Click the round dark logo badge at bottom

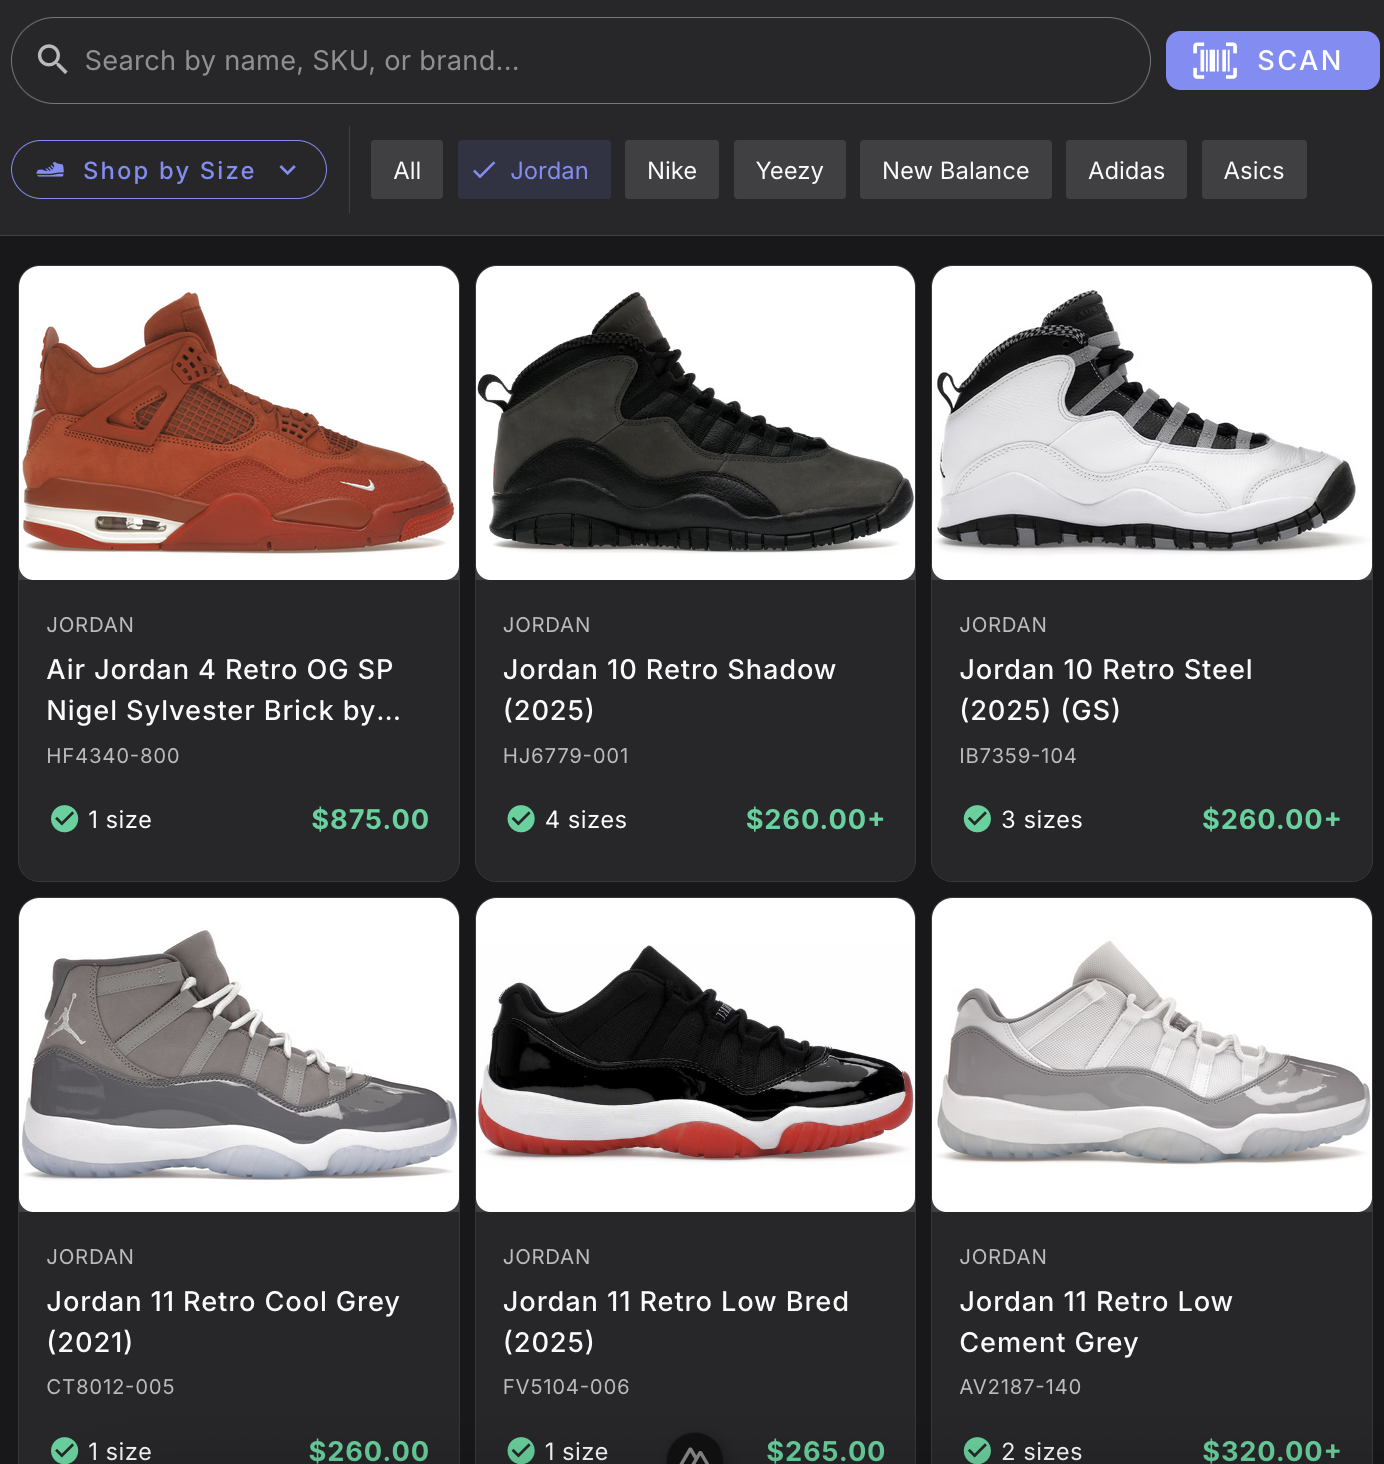(x=695, y=1450)
